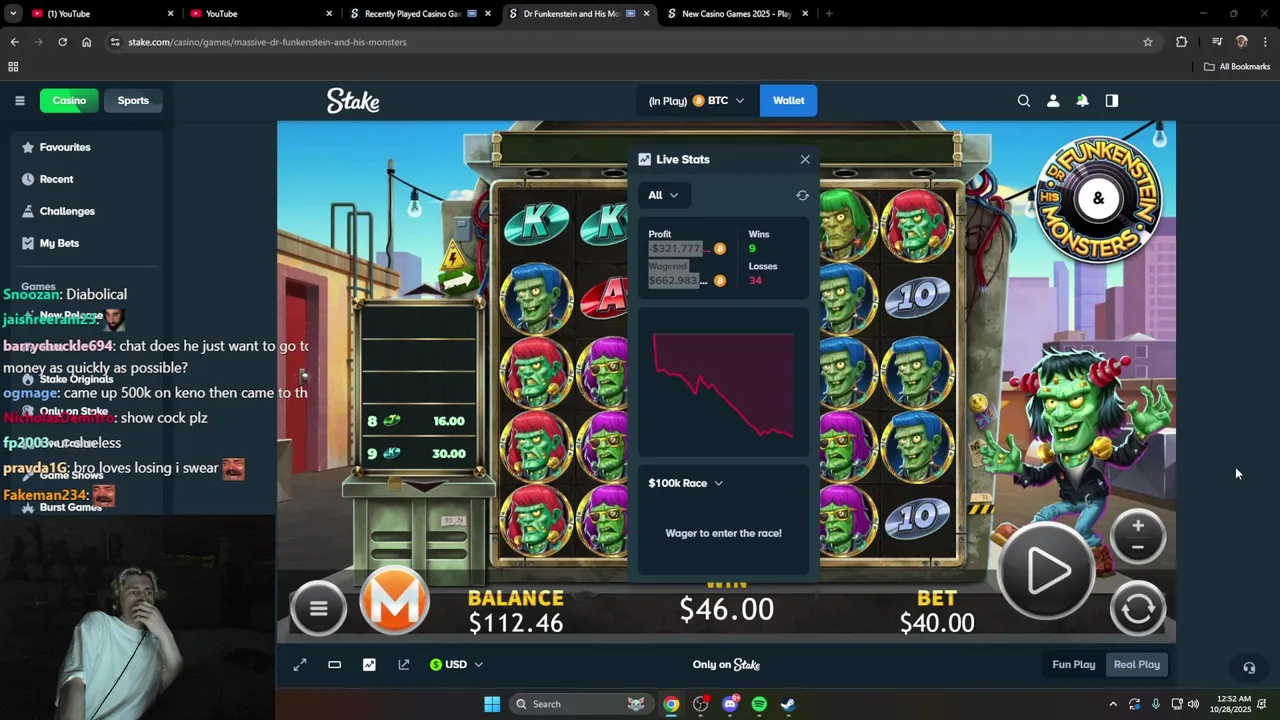Switch to Recently Played Casino Games tab

[419, 14]
